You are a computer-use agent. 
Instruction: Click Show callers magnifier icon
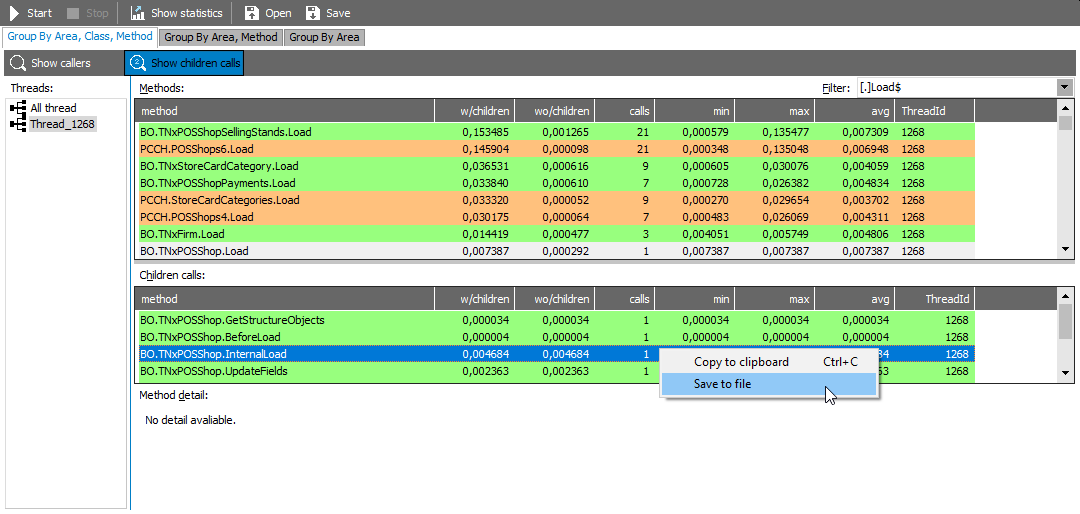(17, 63)
